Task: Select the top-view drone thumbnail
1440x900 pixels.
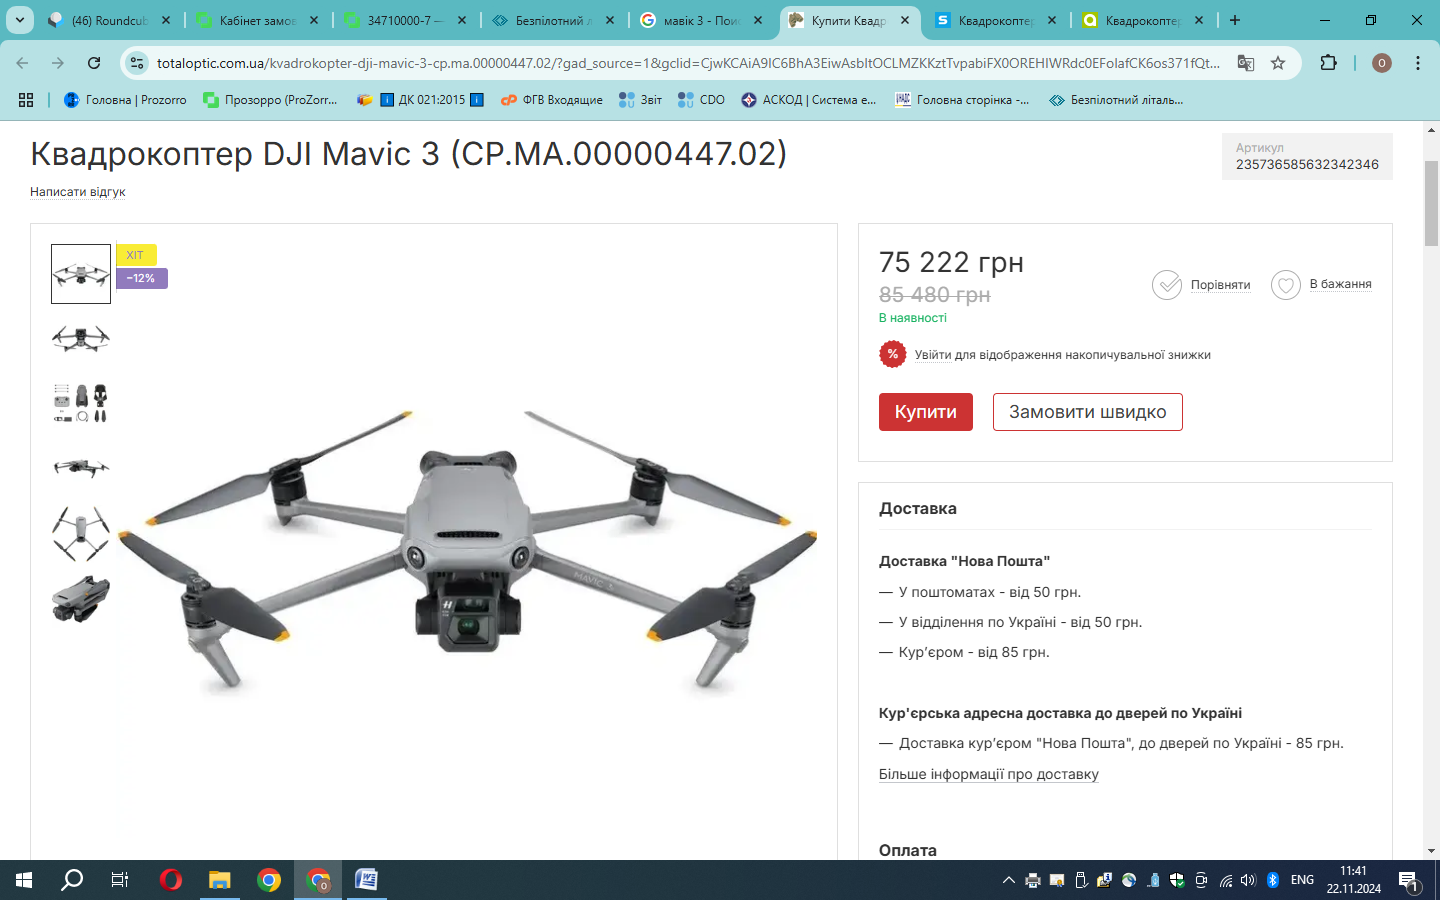Action: pos(81,533)
